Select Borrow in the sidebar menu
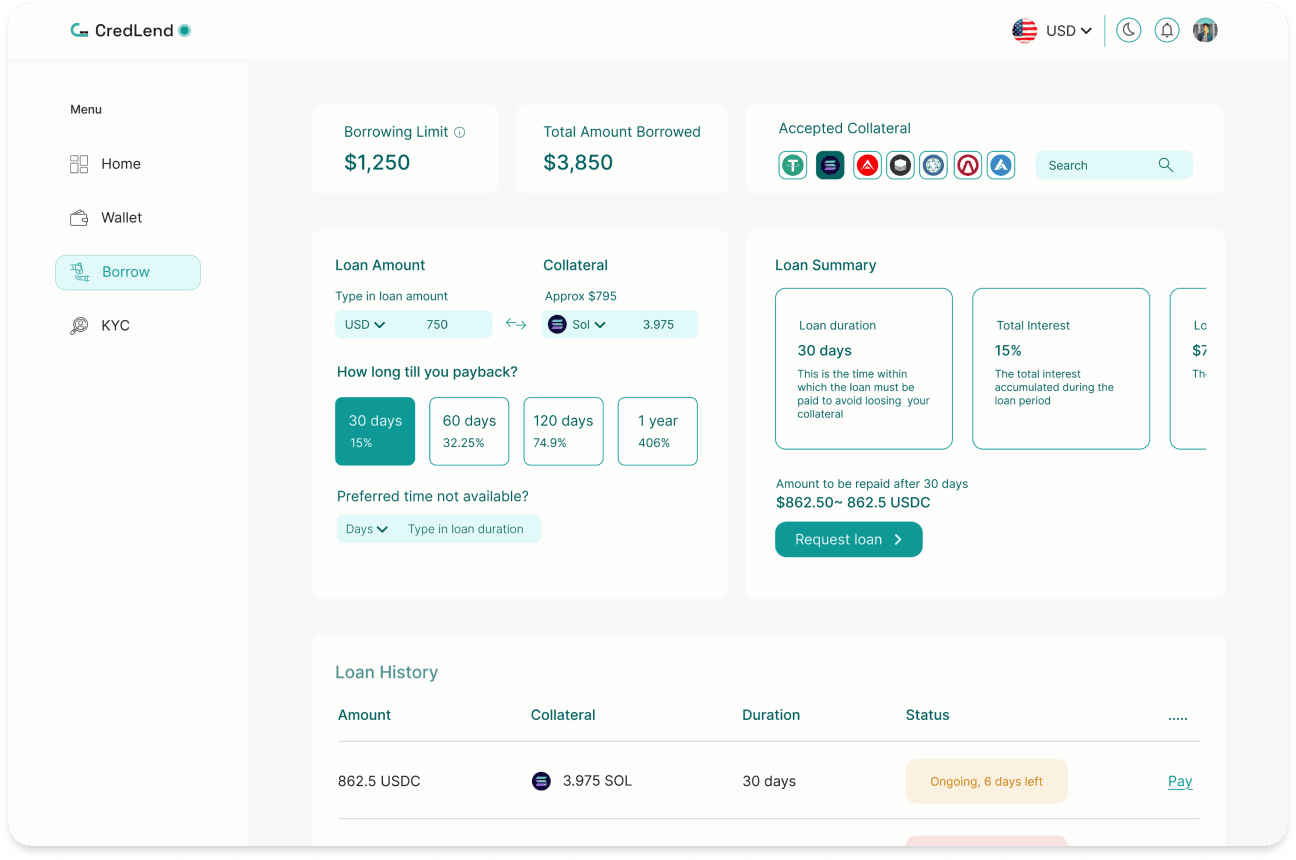 click(x=127, y=272)
